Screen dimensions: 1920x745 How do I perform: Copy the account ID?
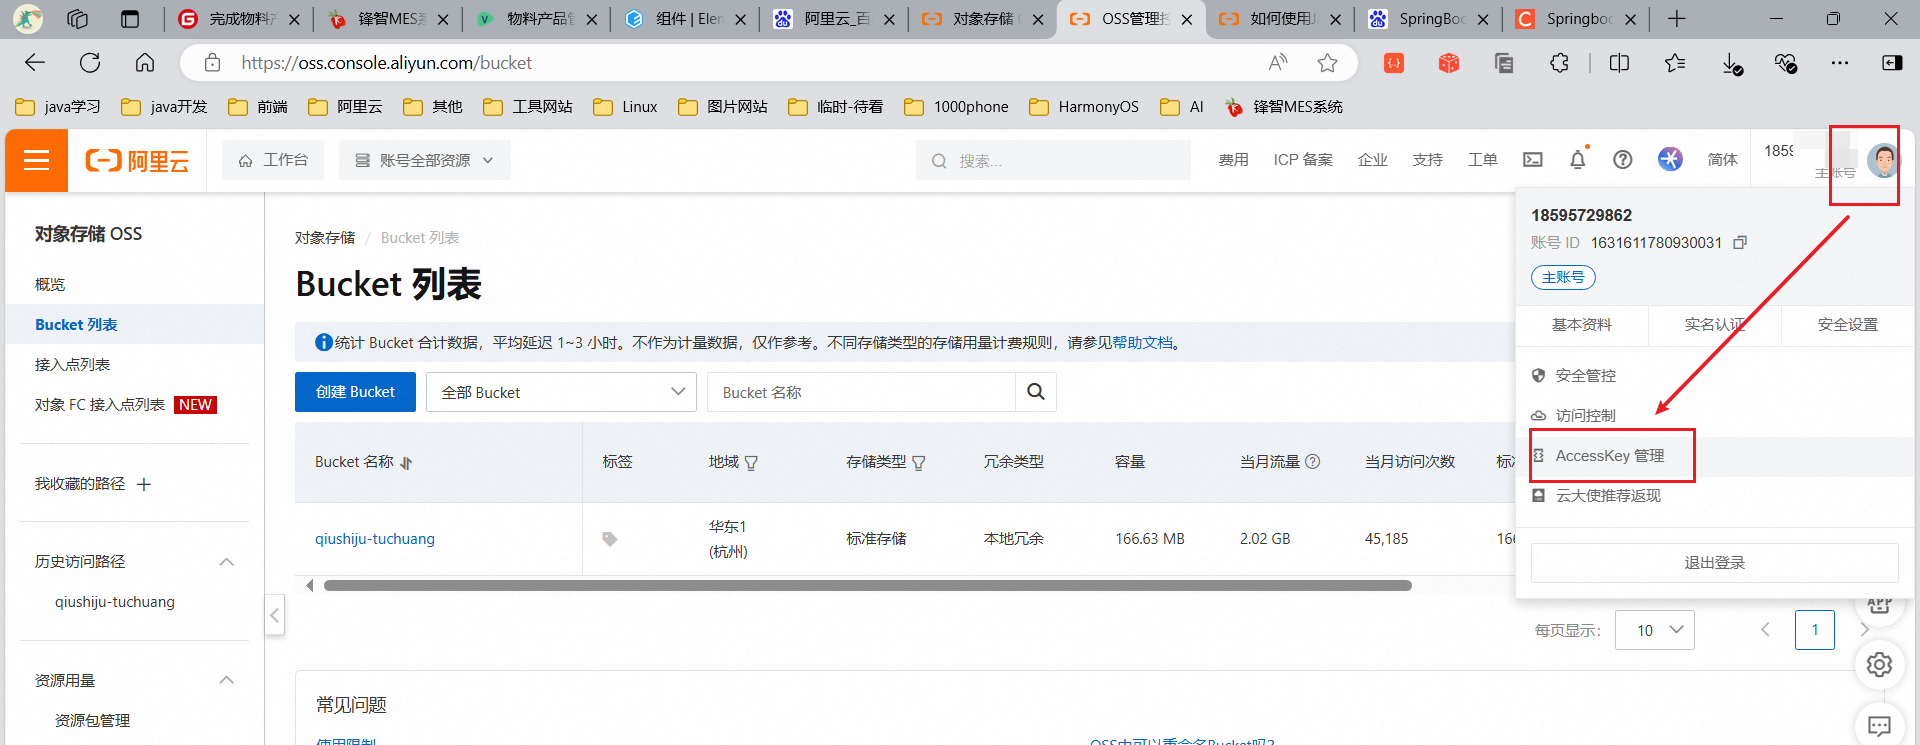1740,243
